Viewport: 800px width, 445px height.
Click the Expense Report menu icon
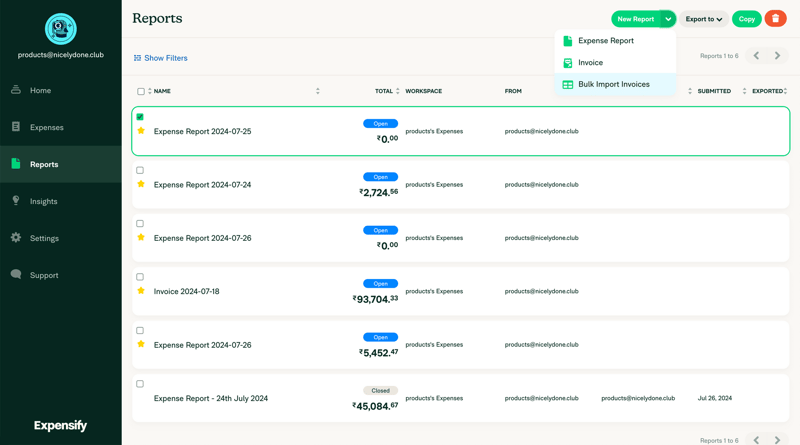(567, 41)
